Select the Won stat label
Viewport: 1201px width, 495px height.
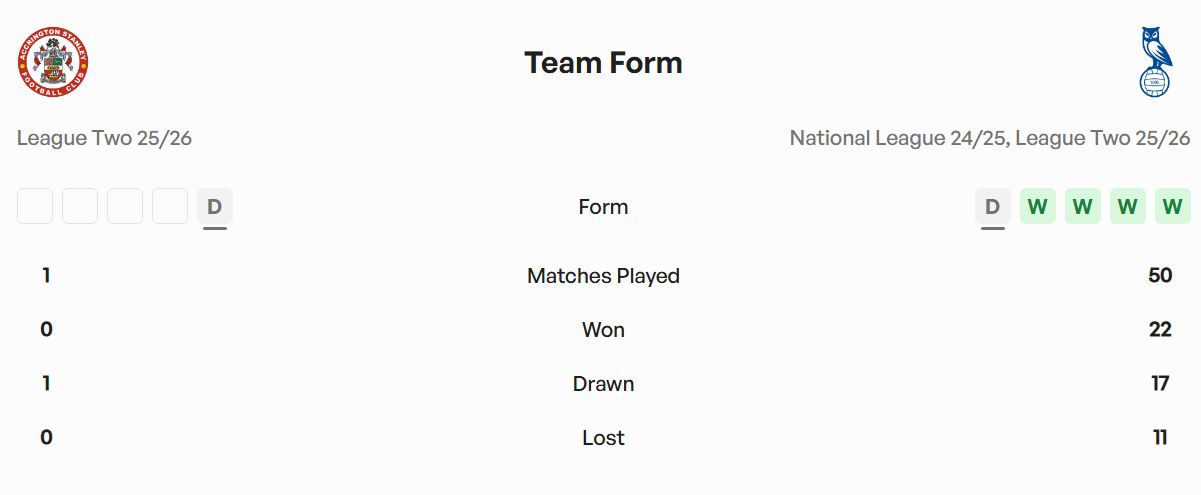tap(603, 330)
